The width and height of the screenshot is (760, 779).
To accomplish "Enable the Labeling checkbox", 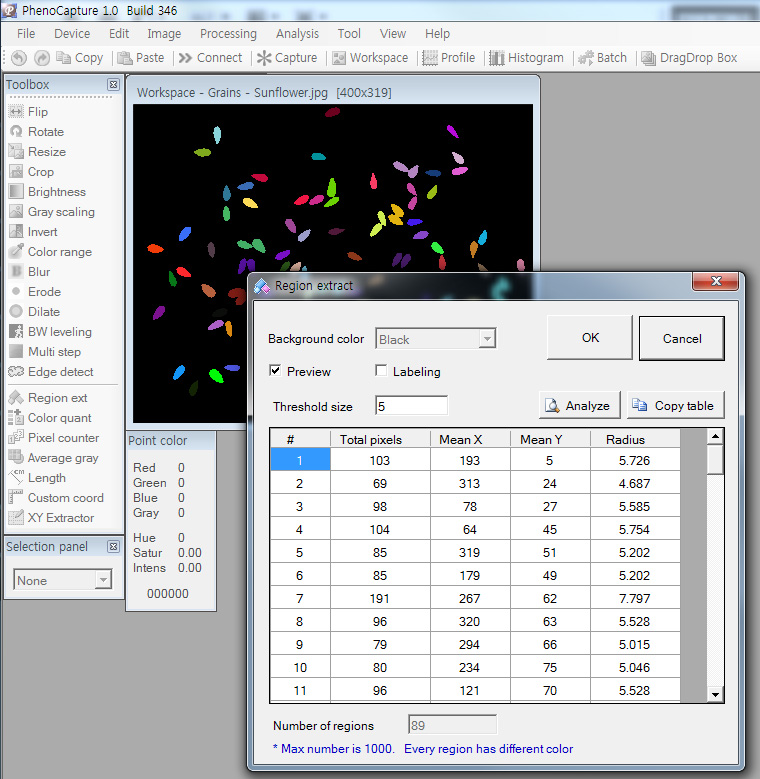I will pos(381,371).
